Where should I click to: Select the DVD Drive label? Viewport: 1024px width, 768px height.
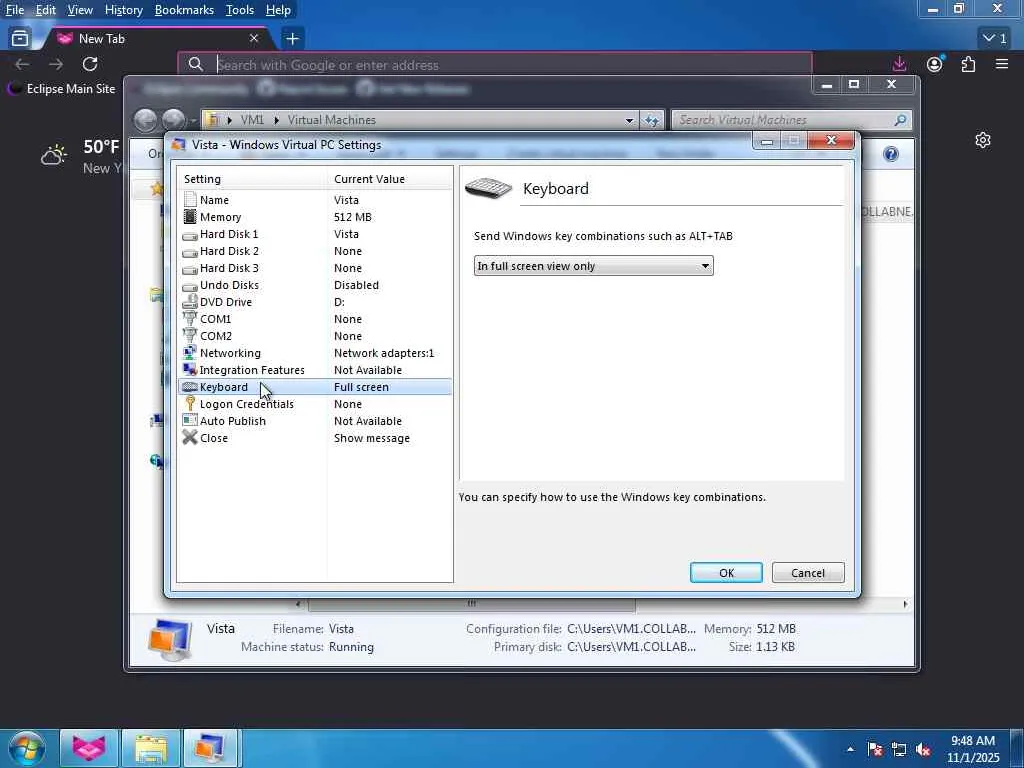point(226,302)
